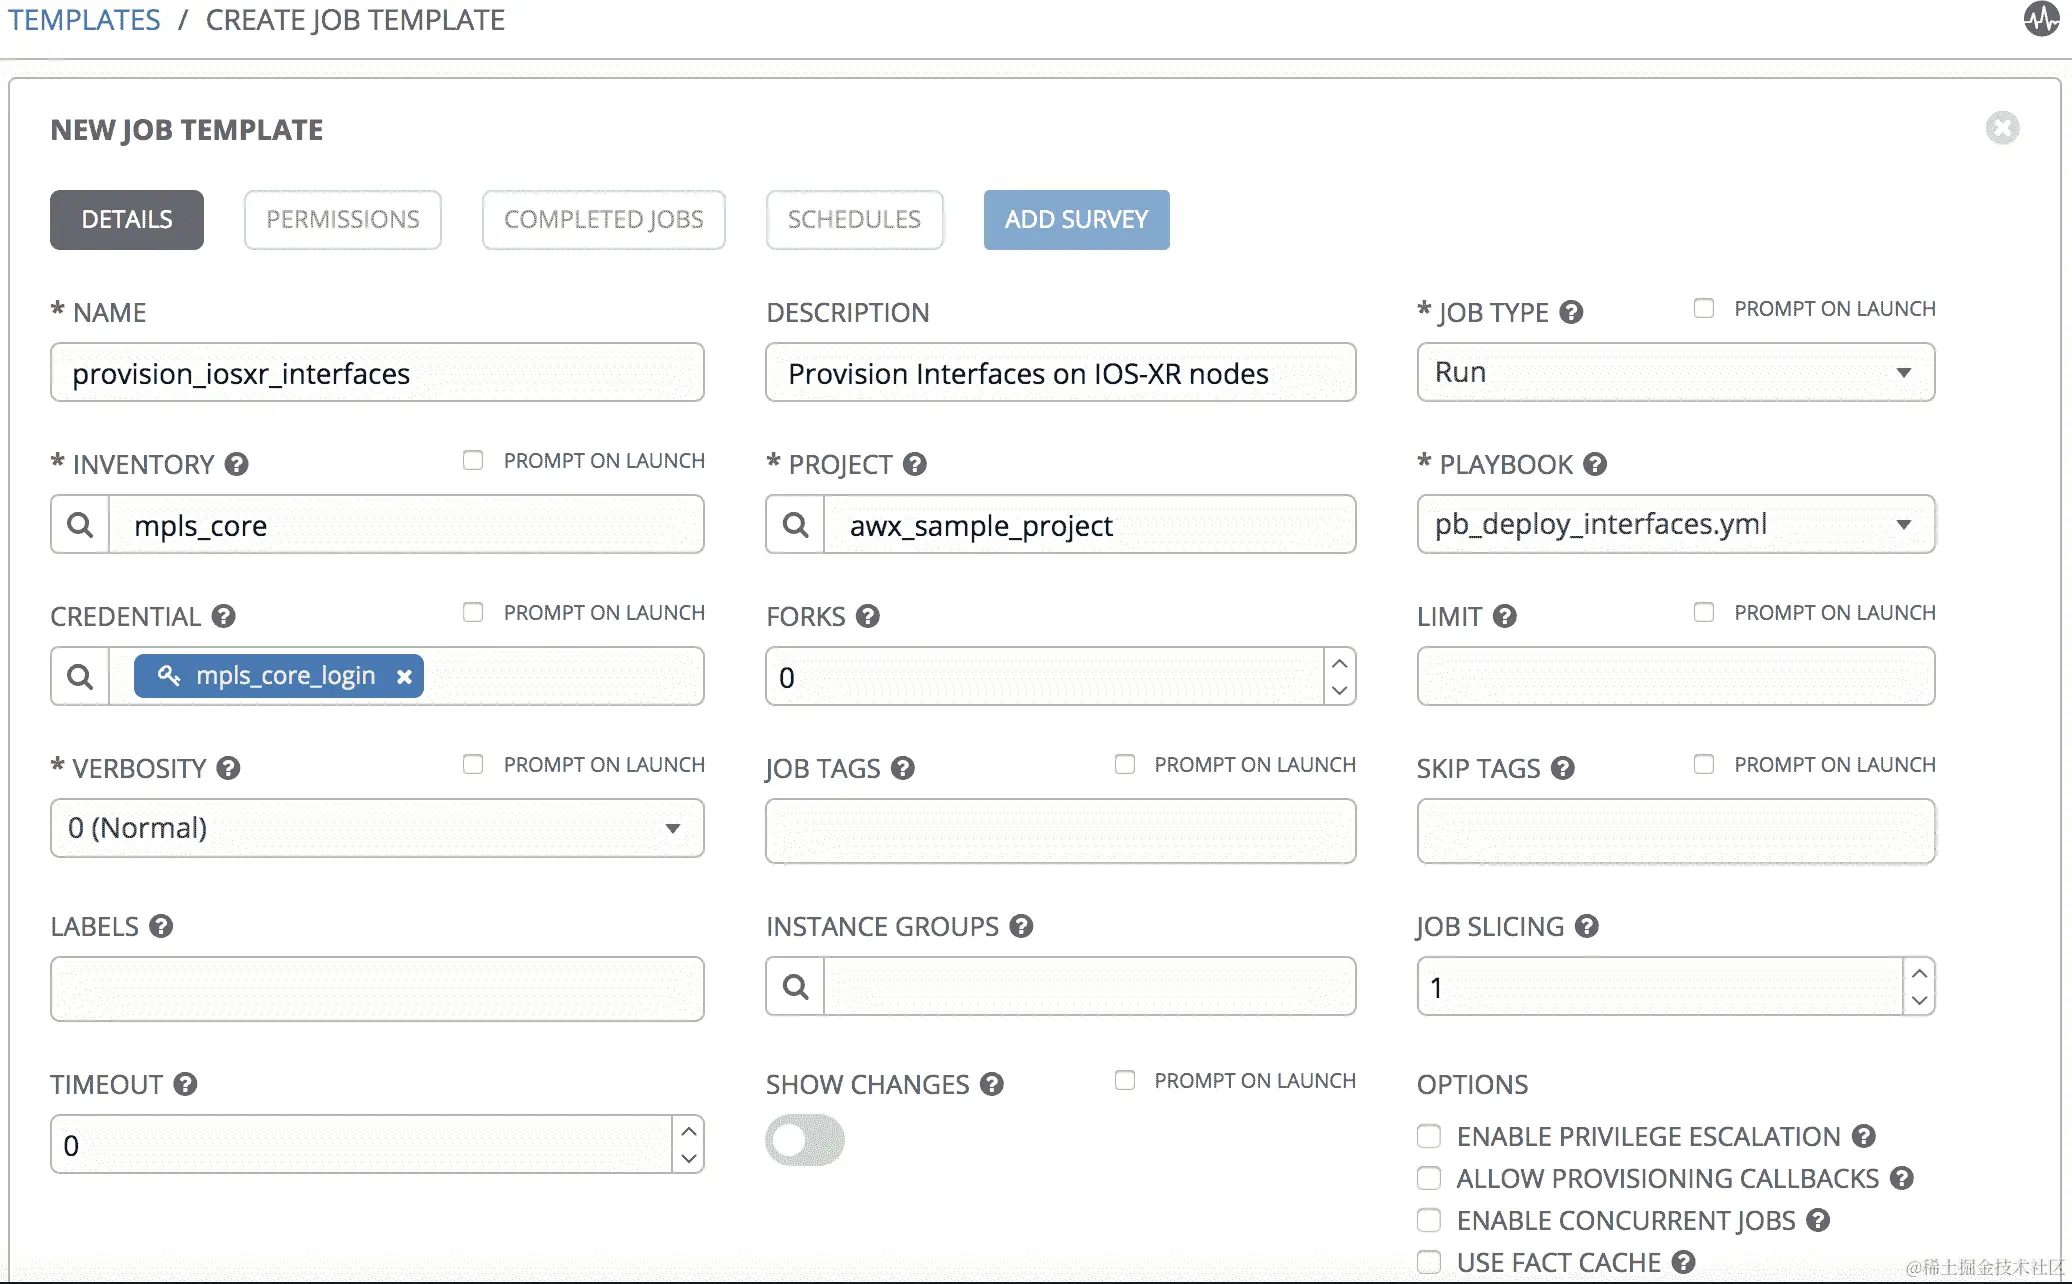Click the credential lookup search icon
This screenshot has width=2072, height=1284.
(x=80, y=676)
